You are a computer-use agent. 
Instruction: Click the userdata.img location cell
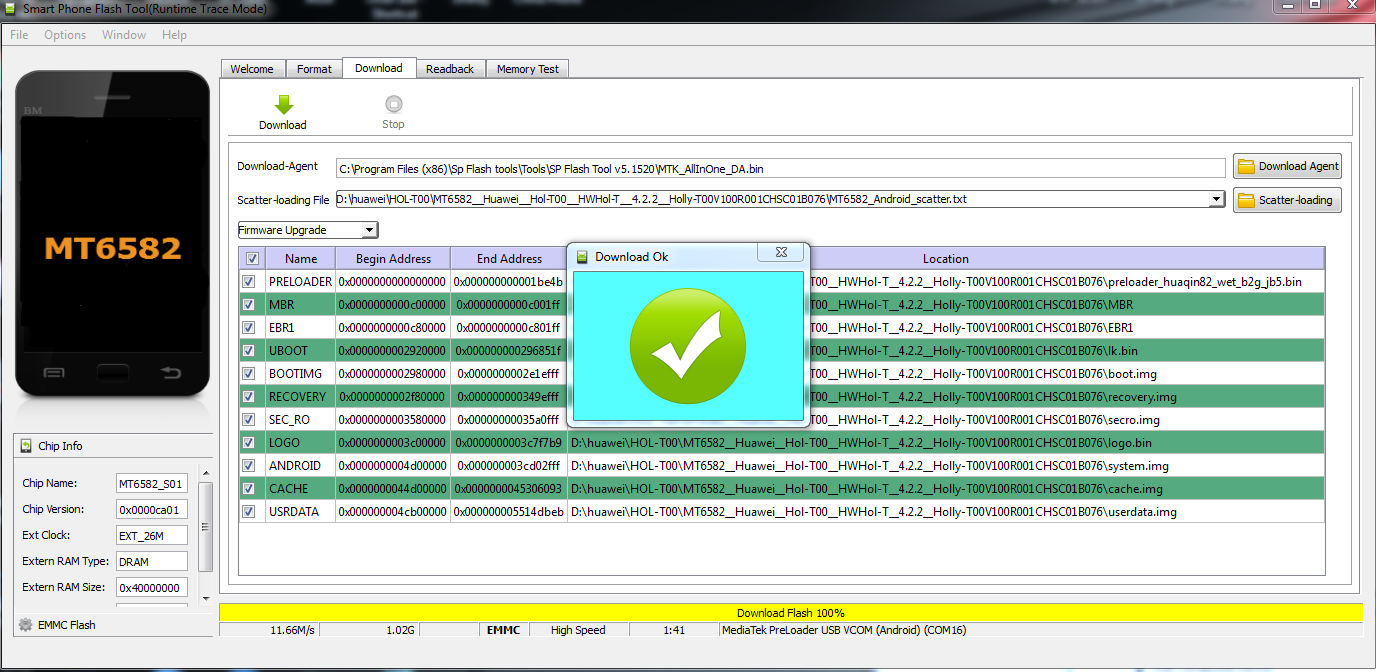[x=945, y=512]
